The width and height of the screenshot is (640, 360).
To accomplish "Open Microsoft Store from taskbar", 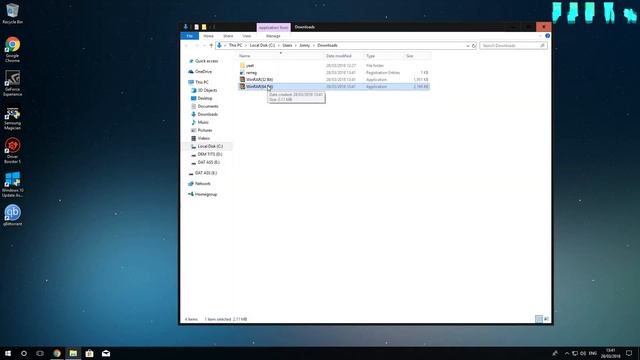I will [89, 353].
